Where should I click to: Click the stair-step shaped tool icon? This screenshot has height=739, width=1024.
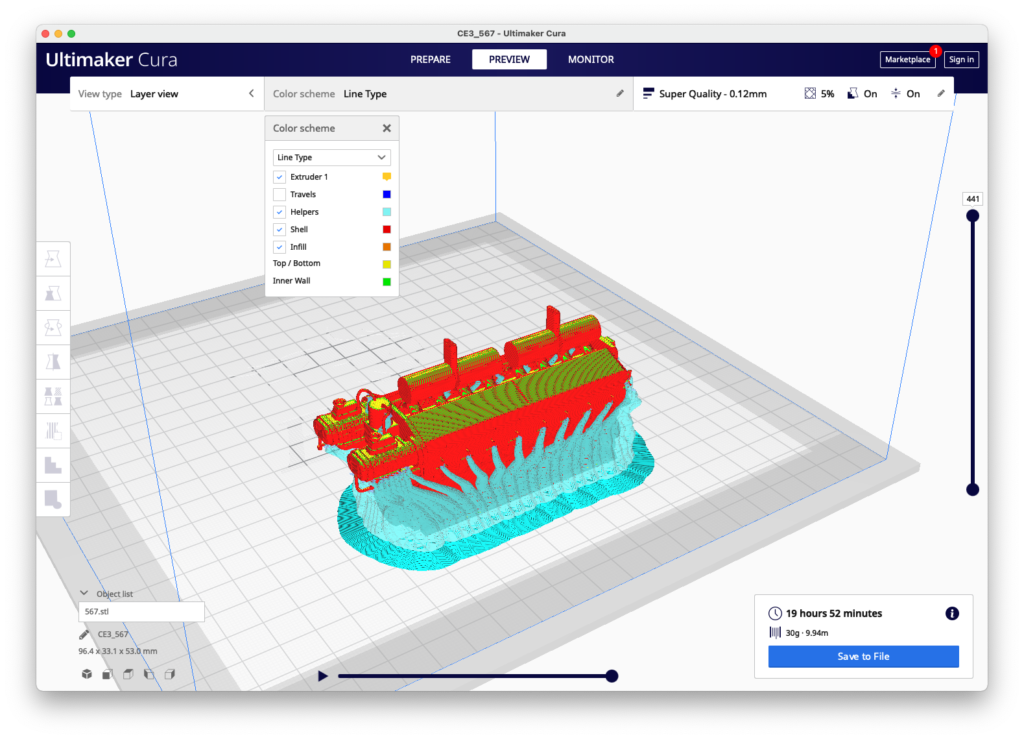click(53, 465)
